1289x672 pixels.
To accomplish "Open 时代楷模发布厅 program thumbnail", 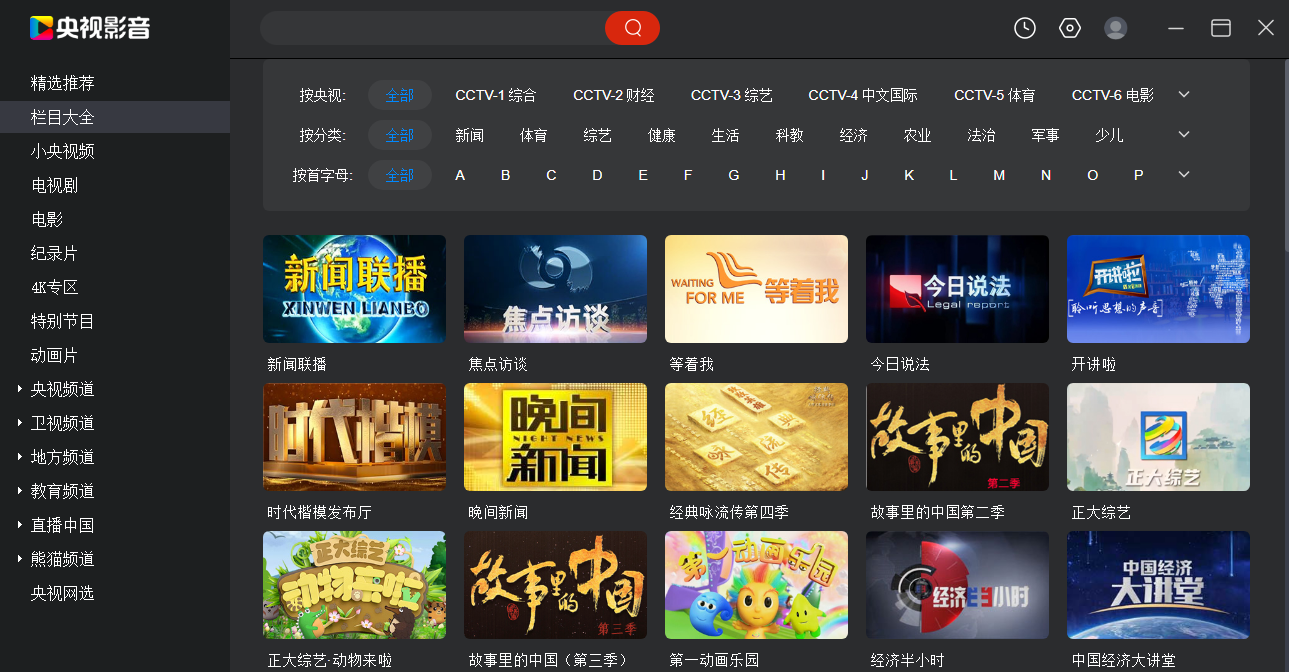I will (354, 437).
